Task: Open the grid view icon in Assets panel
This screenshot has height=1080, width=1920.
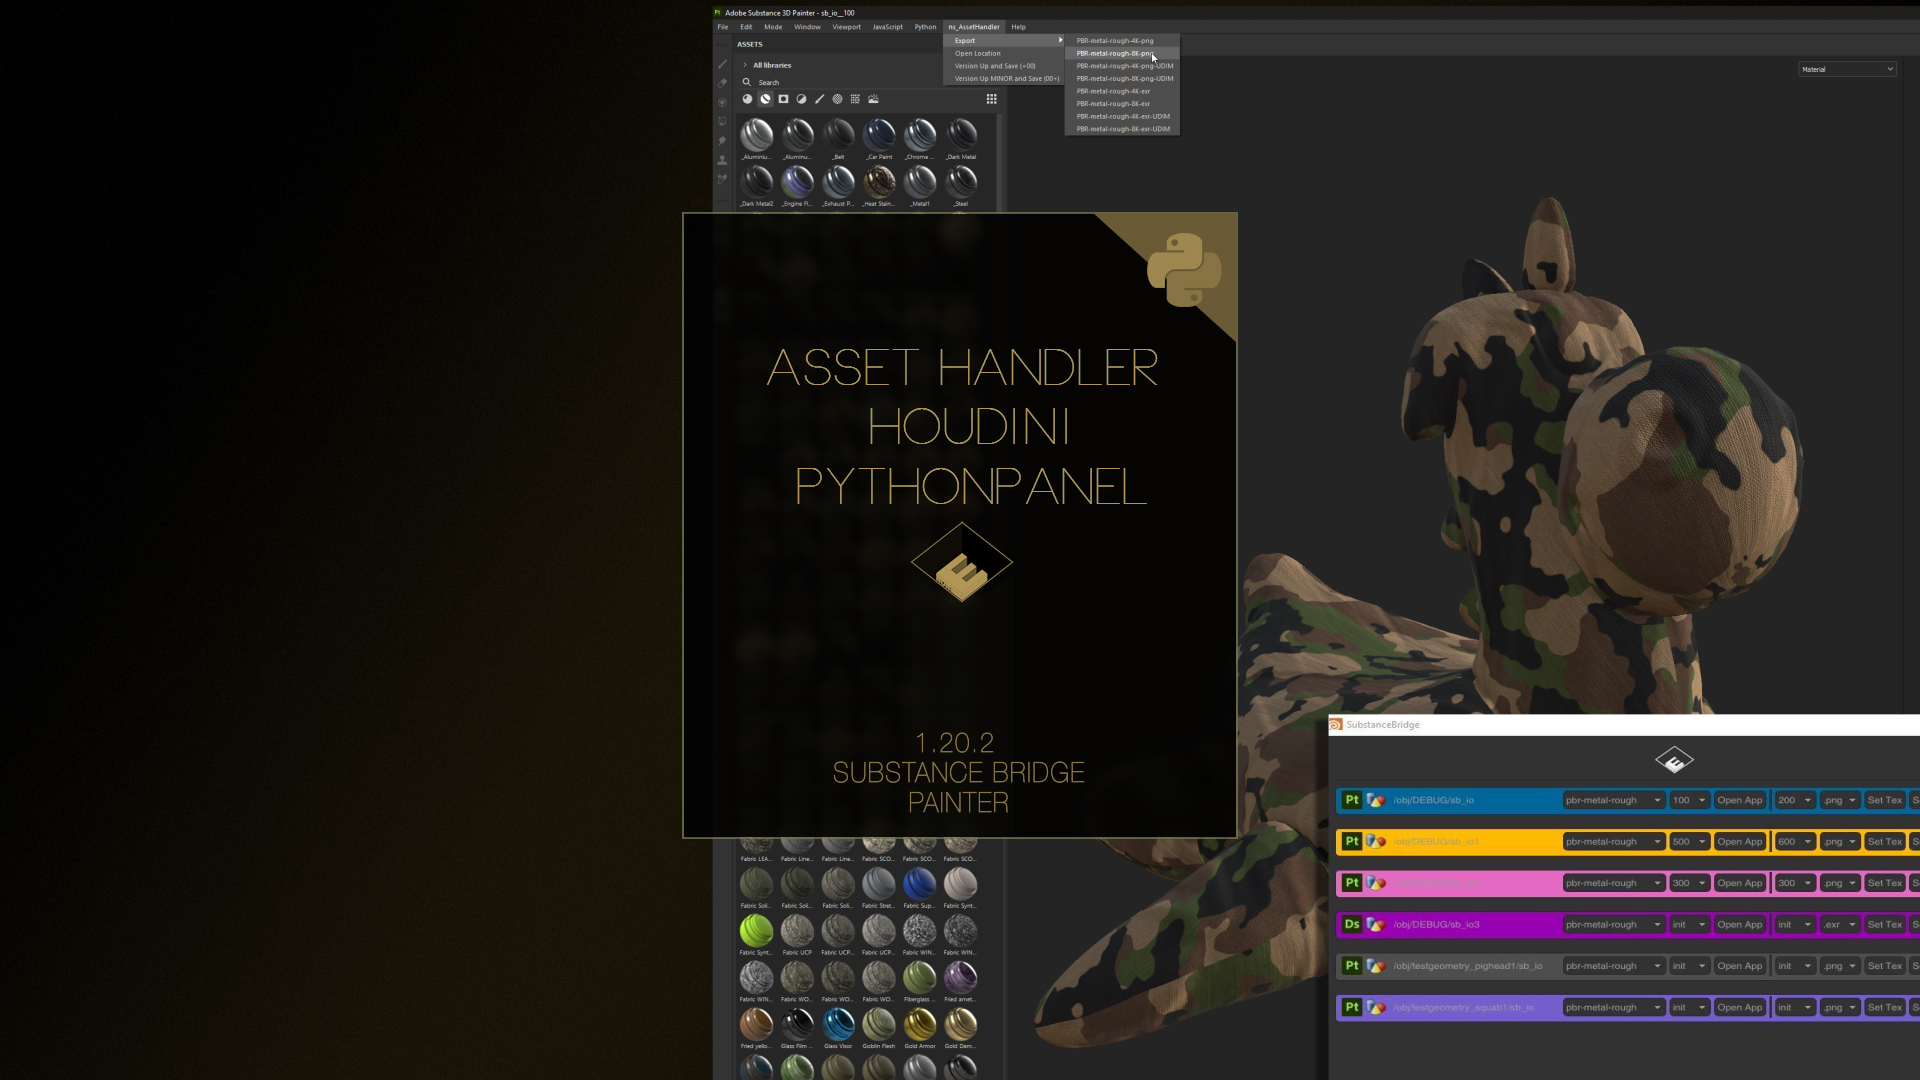Action: [991, 99]
